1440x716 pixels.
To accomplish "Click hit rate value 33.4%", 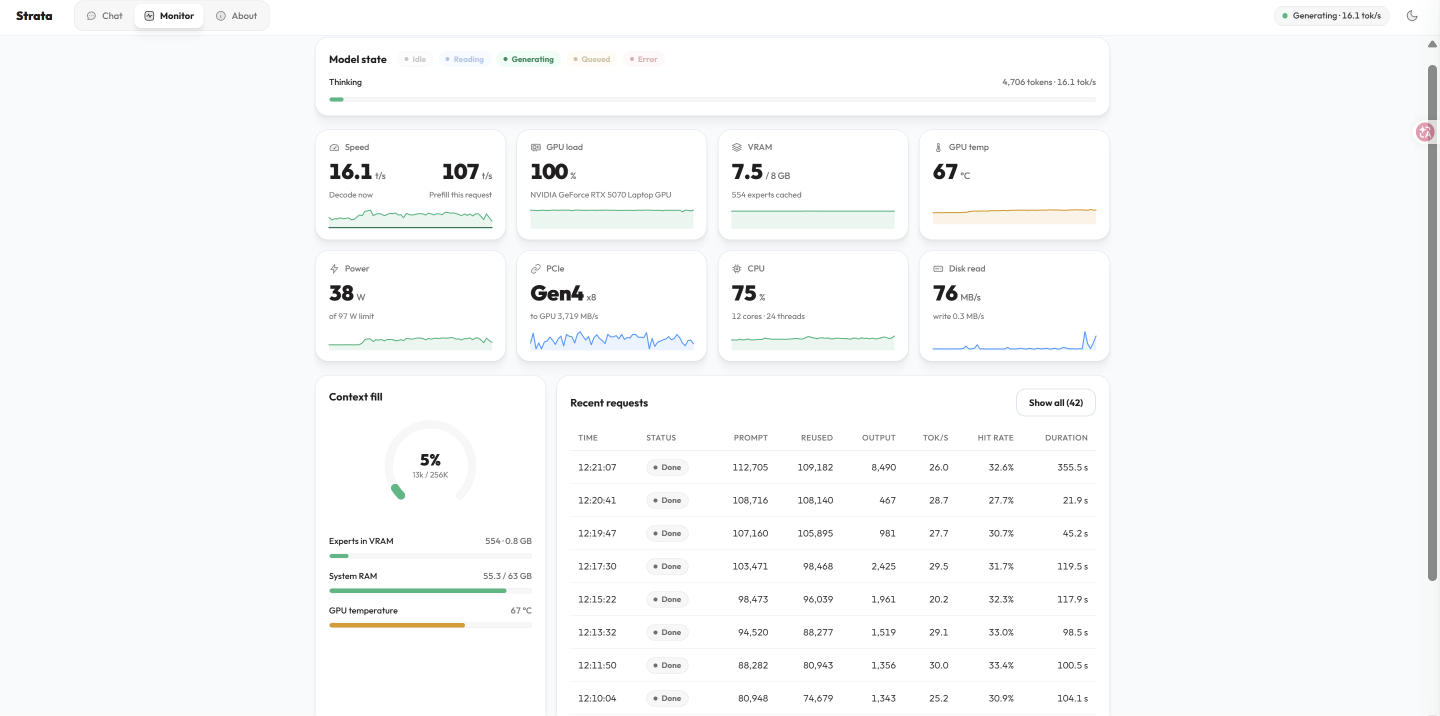I will [x=1001, y=665].
